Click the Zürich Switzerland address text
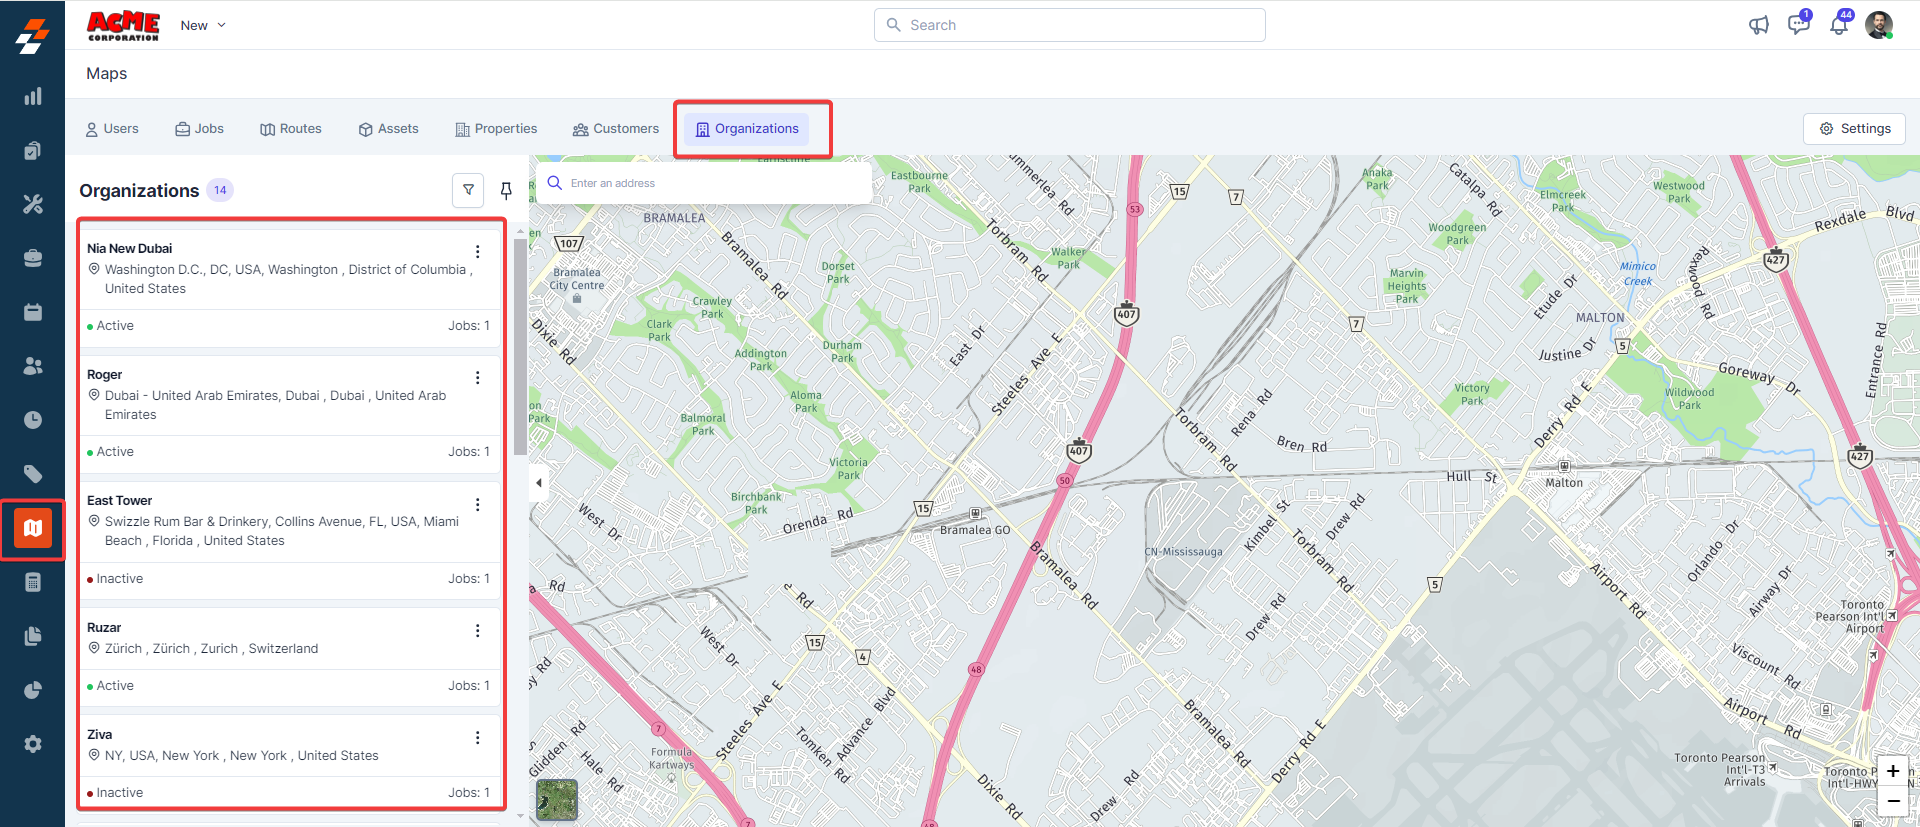 (212, 648)
